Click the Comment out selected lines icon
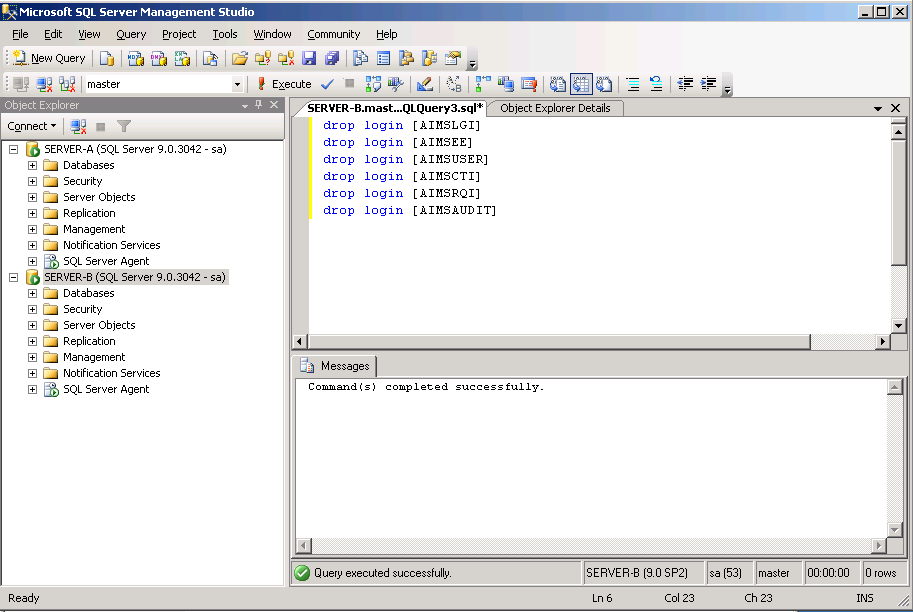Viewport: 913px width, 612px height. pos(633,84)
